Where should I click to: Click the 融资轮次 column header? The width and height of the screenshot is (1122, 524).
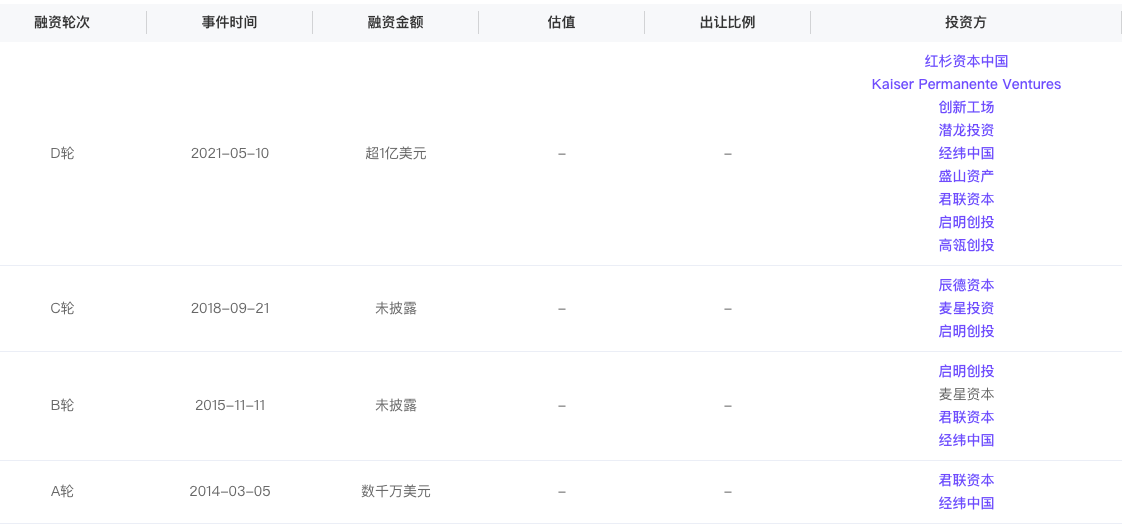click(62, 21)
